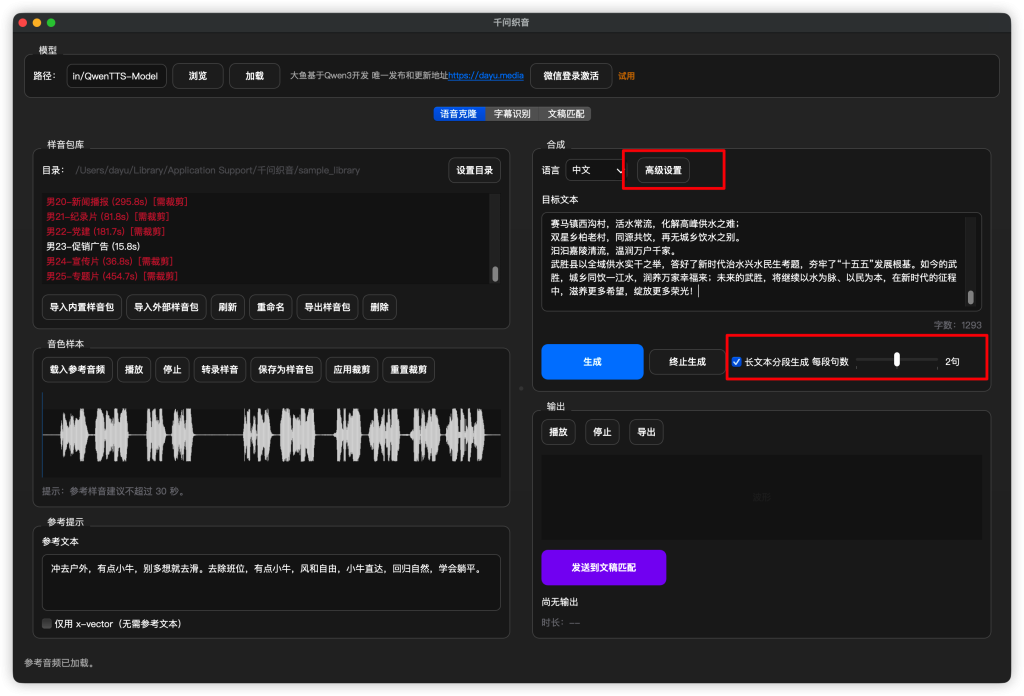Click 微信登录激活 button
Viewport: 1024px width, 696px height.
point(570,76)
